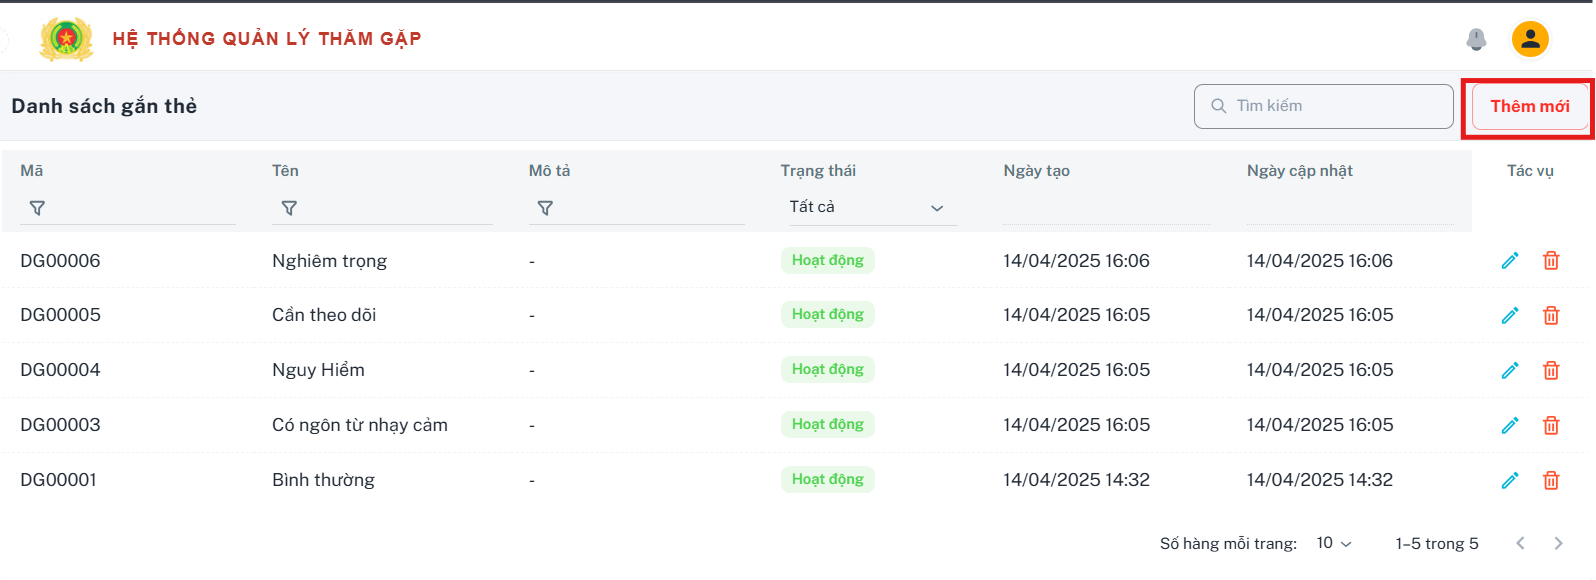Delete the Nghiêm trọng row
The height and width of the screenshot is (580, 1596).
pyautogui.click(x=1551, y=260)
